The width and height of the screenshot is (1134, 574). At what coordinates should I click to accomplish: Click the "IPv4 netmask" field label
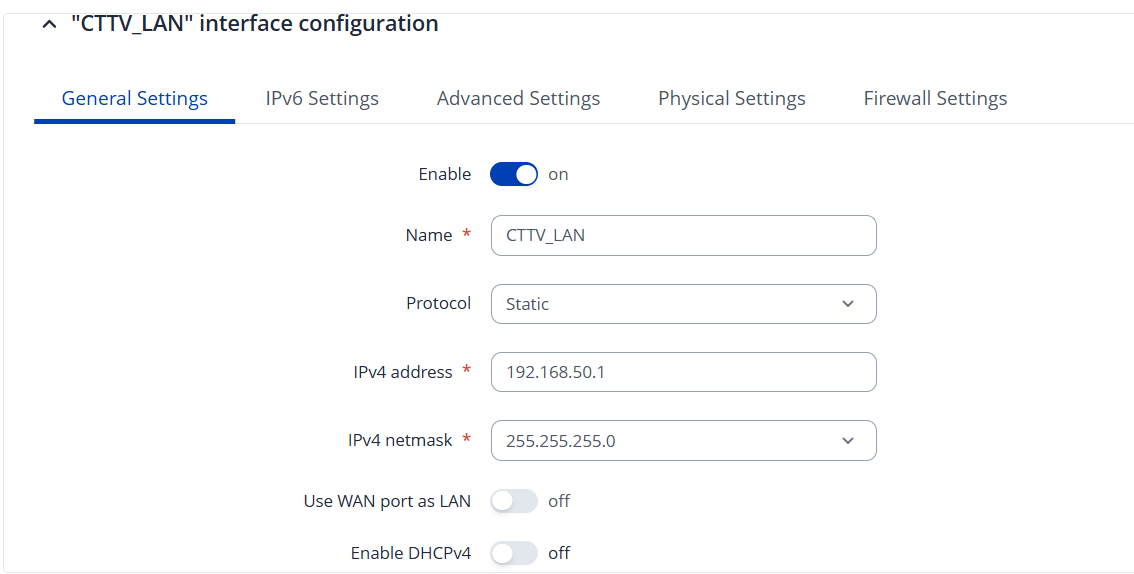tap(400, 440)
